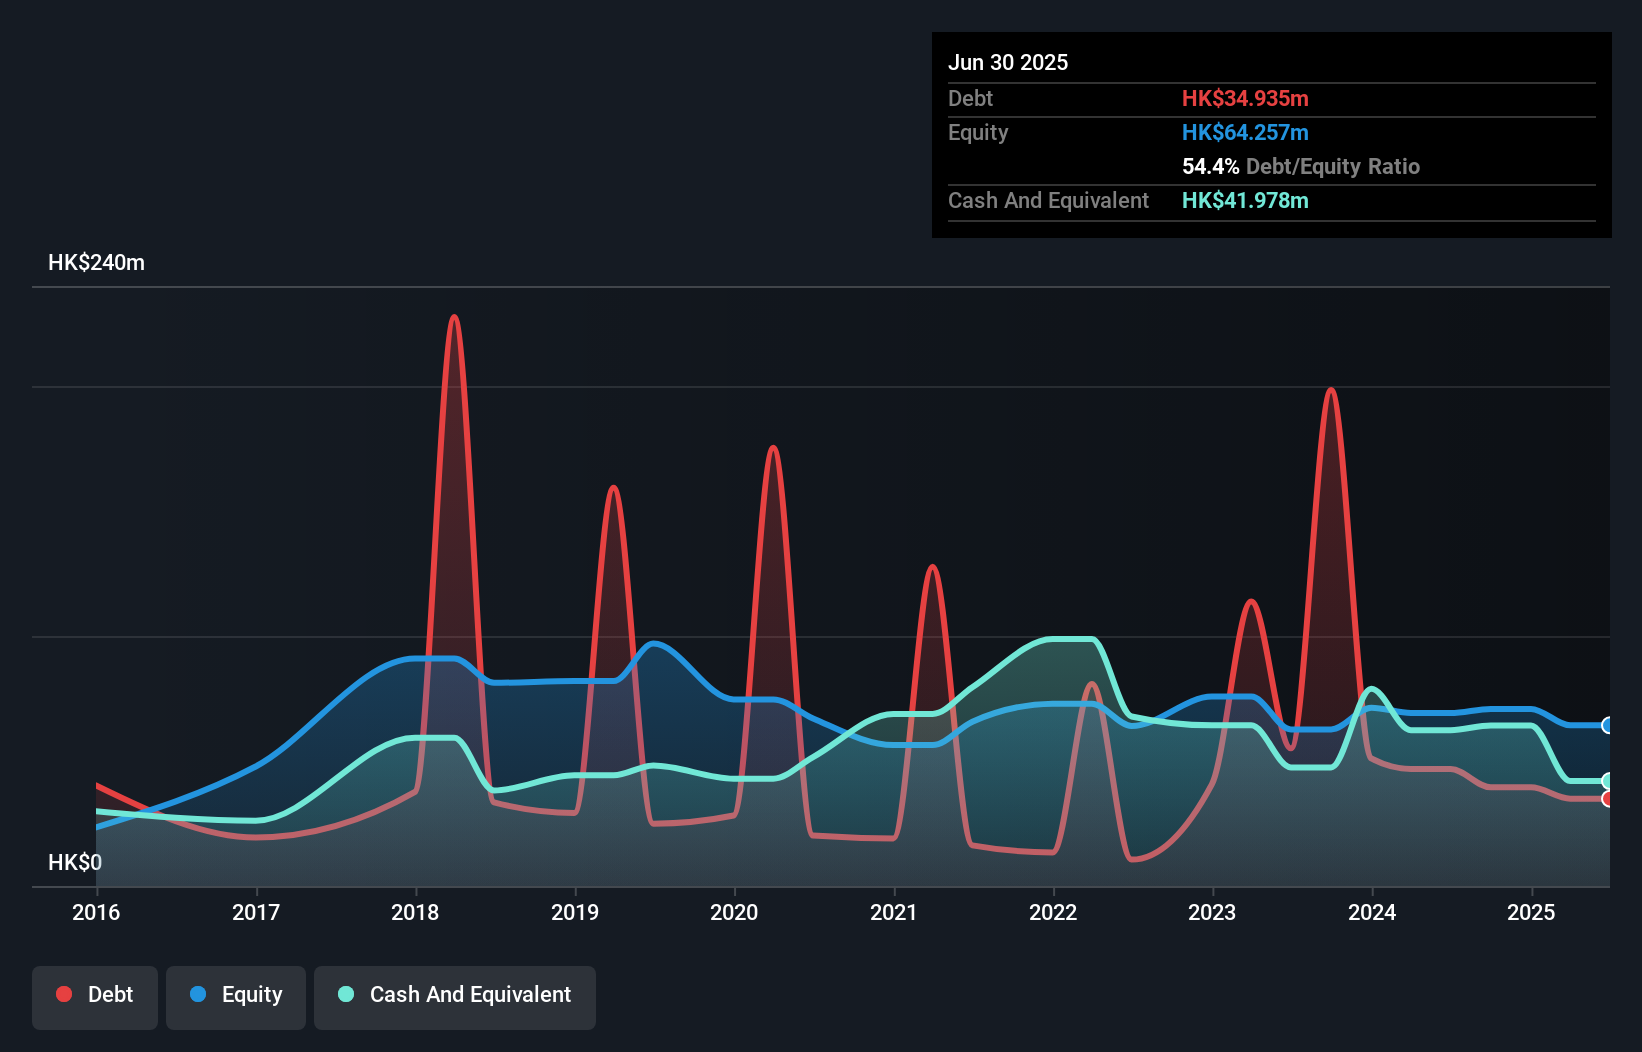This screenshot has height=1052, width=1642.
Task: Select the 2021 x-axis year label
Action: pos(894,912)
